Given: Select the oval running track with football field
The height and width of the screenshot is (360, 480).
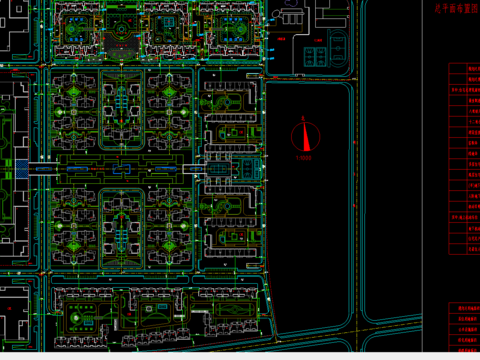Looking at the screenshot, I should 338,48.
